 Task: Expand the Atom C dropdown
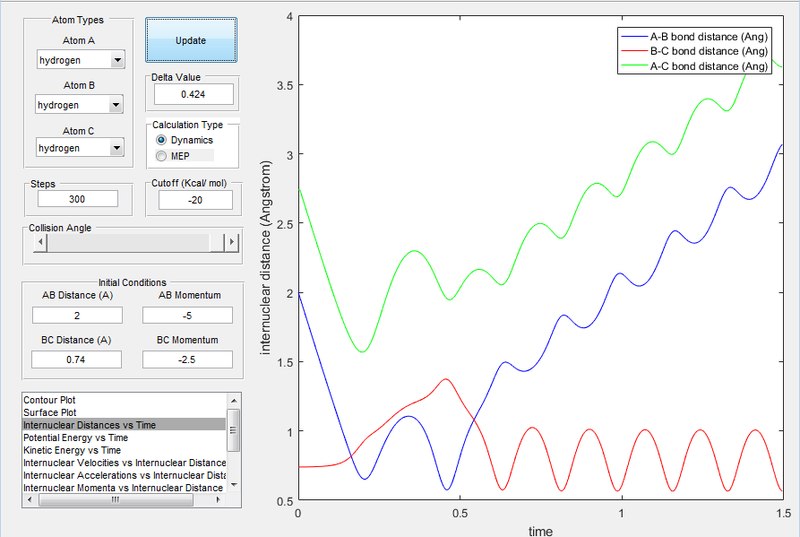click(x=80, y=148)
